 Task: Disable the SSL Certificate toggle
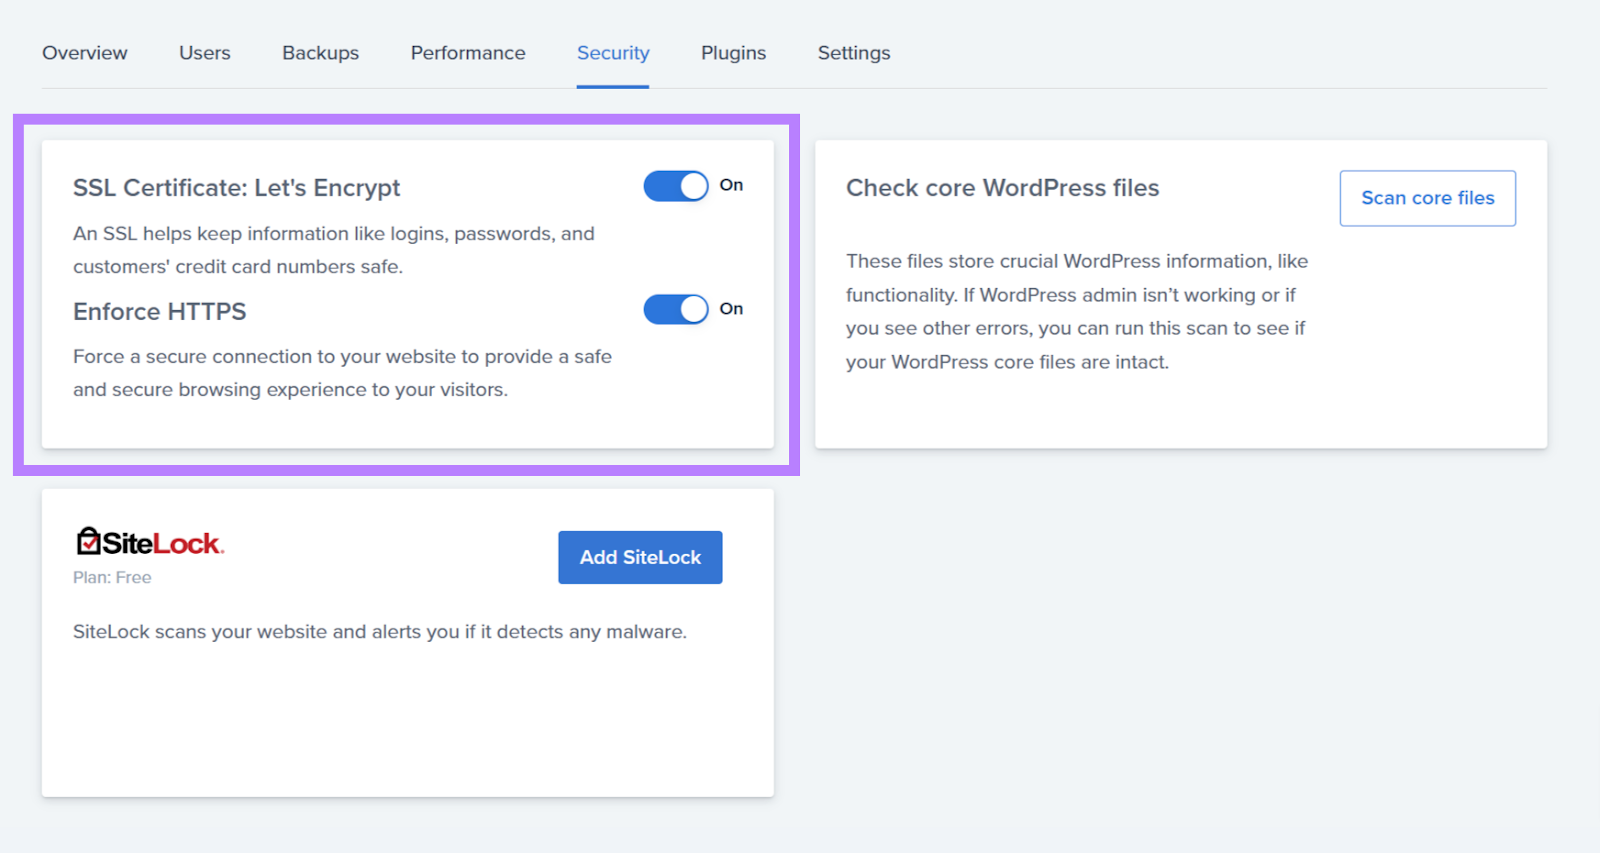[676, 186]
